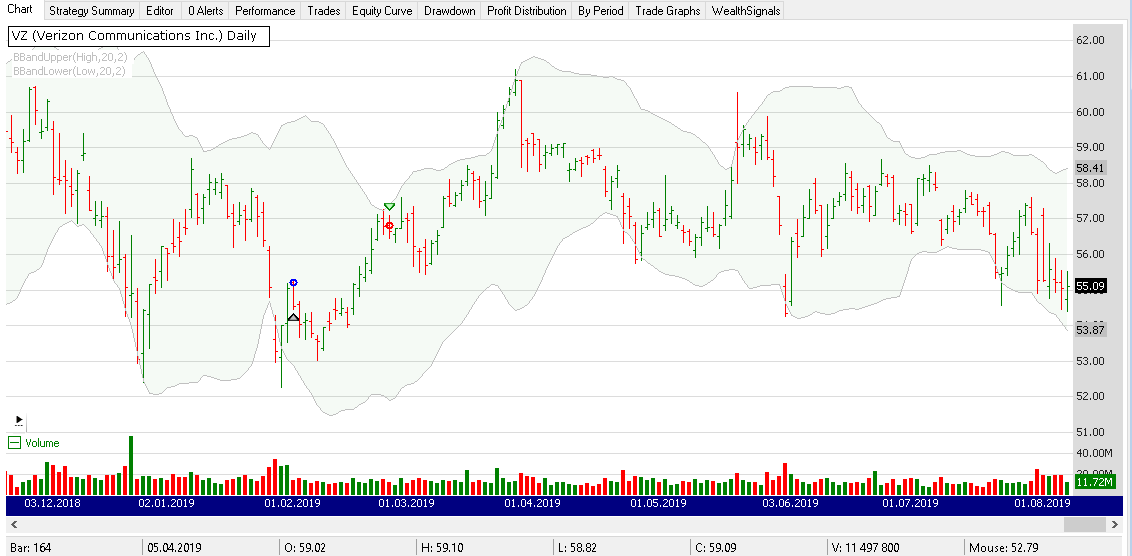Open the WealthSignals tab
The height and width of the screenshot is (556, 1132).
click(x=745, y=11)
